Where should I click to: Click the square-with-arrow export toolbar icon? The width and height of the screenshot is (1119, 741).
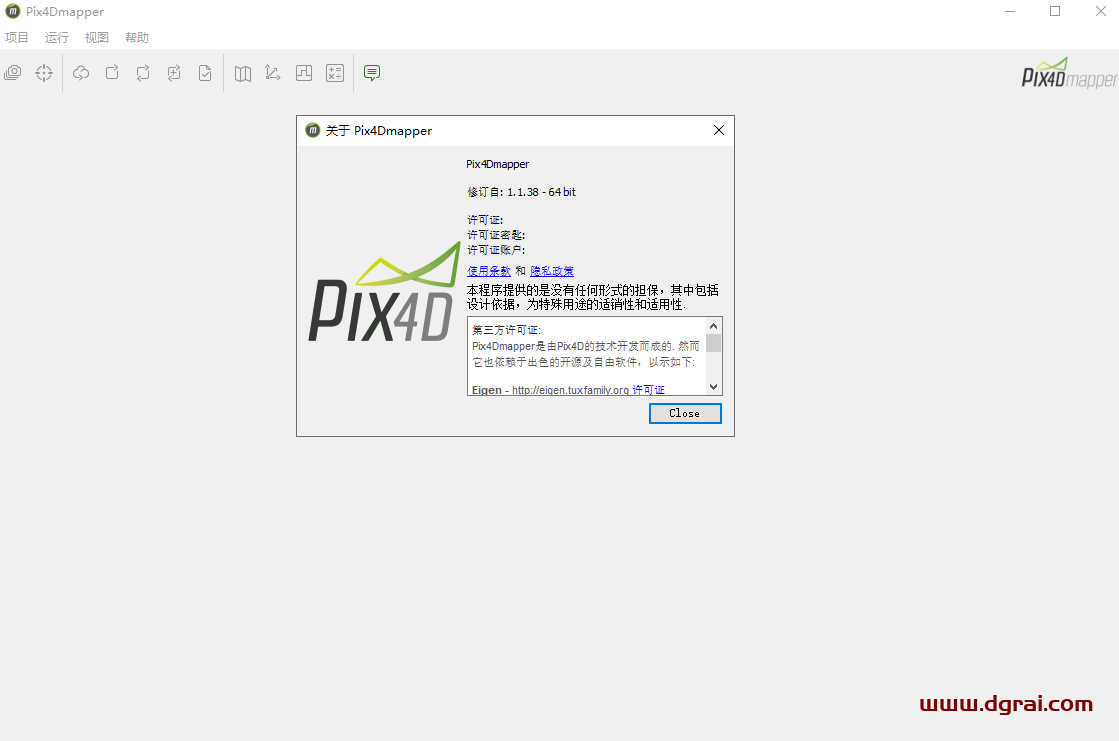[112, 73]
